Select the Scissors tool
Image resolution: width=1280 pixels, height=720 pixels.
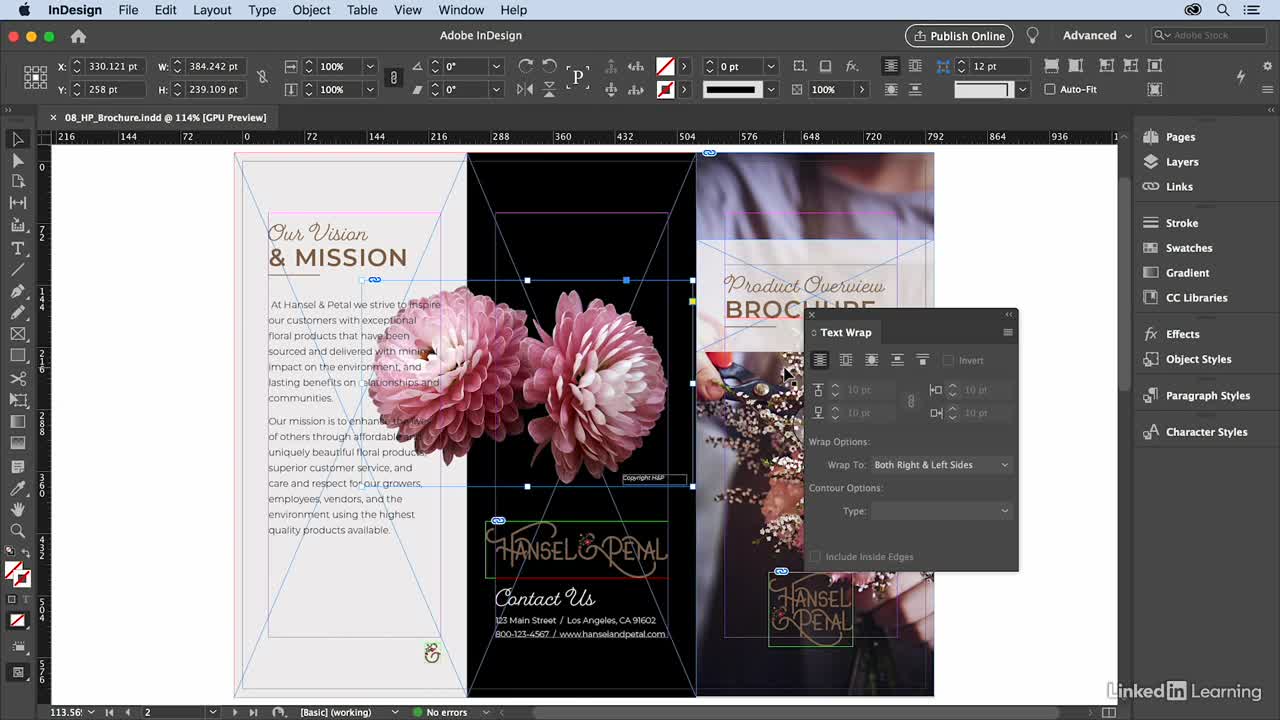(x=18, y=378)
